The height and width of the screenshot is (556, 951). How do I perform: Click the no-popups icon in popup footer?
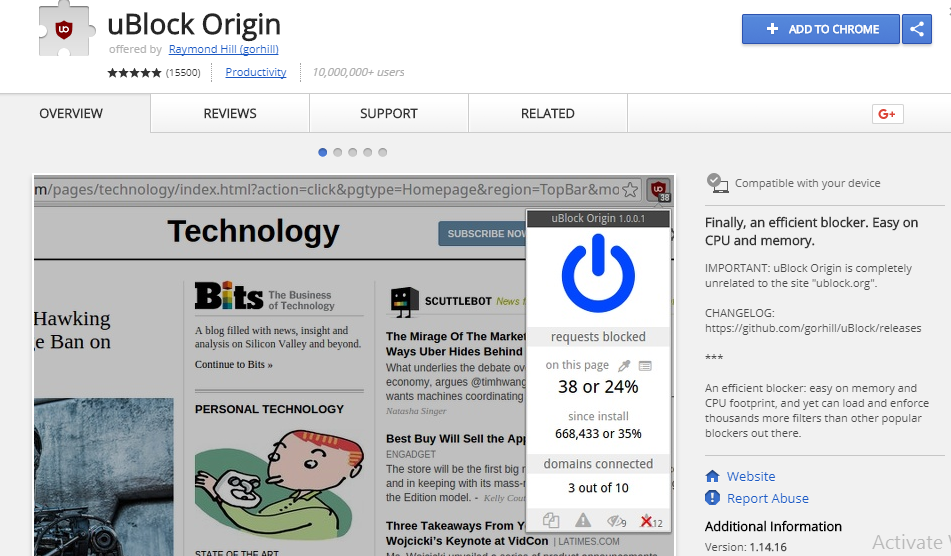tap(551, 520)
